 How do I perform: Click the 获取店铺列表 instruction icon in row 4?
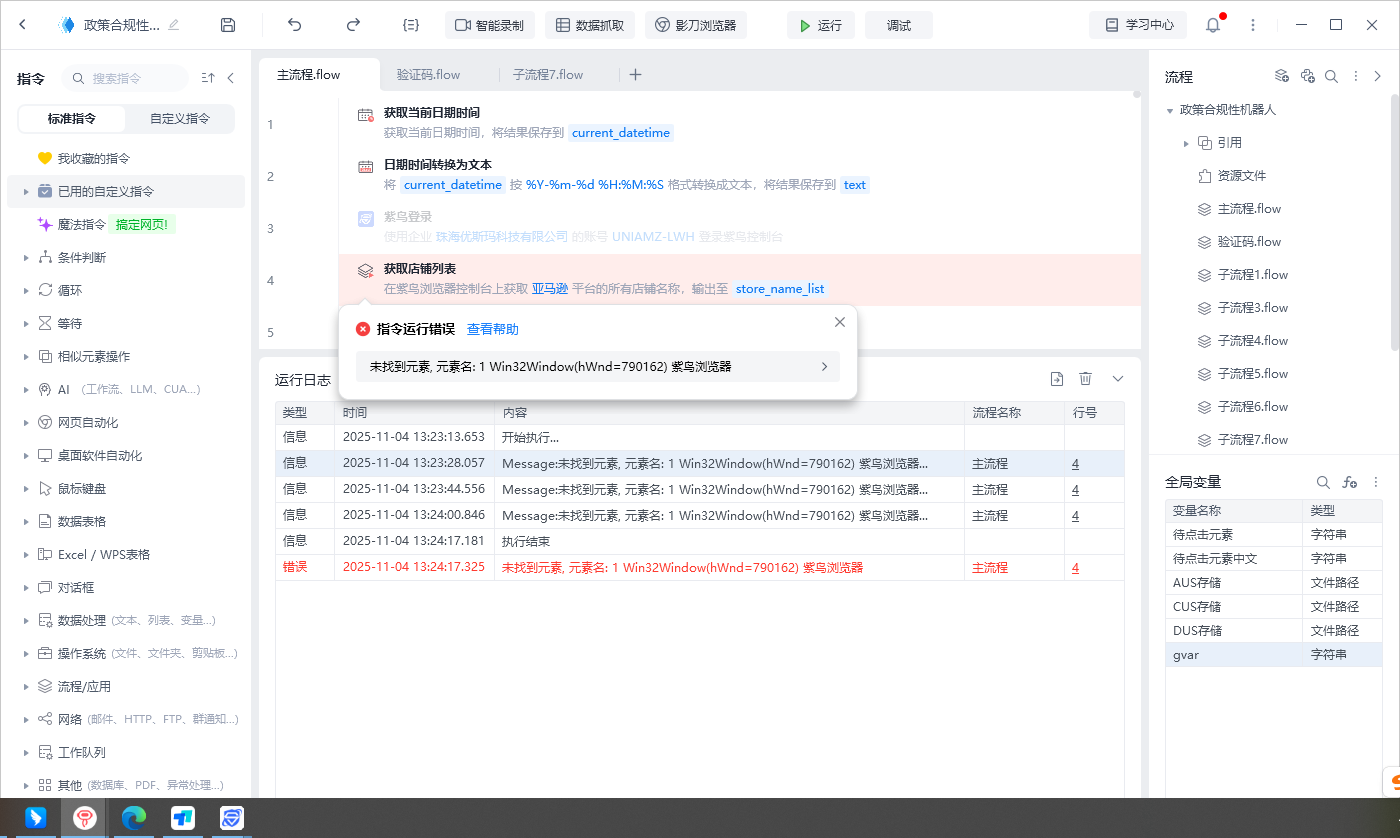pyautogui.click(x=366, y=270)
